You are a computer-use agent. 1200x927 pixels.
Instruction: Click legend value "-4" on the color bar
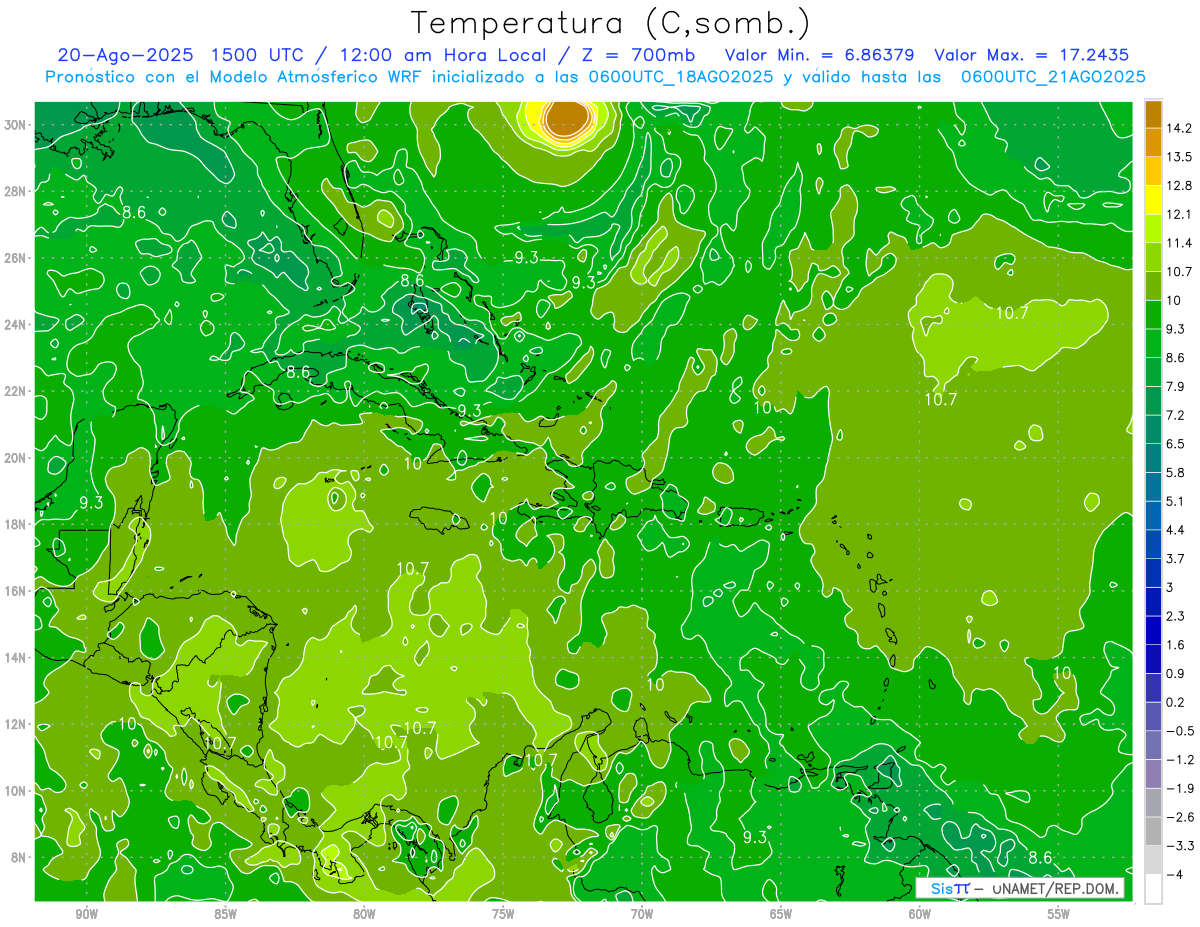(x=1175, y=876)
